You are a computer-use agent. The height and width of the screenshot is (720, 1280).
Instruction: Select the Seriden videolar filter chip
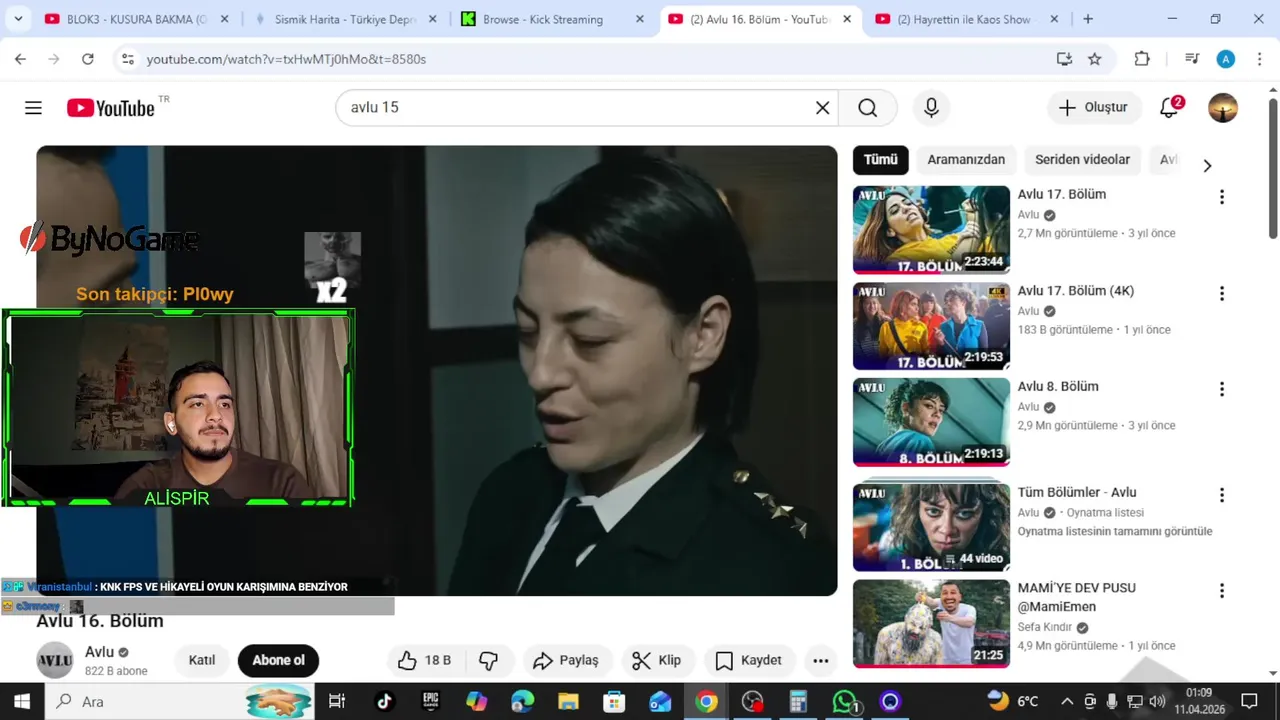click(1082, 160)
